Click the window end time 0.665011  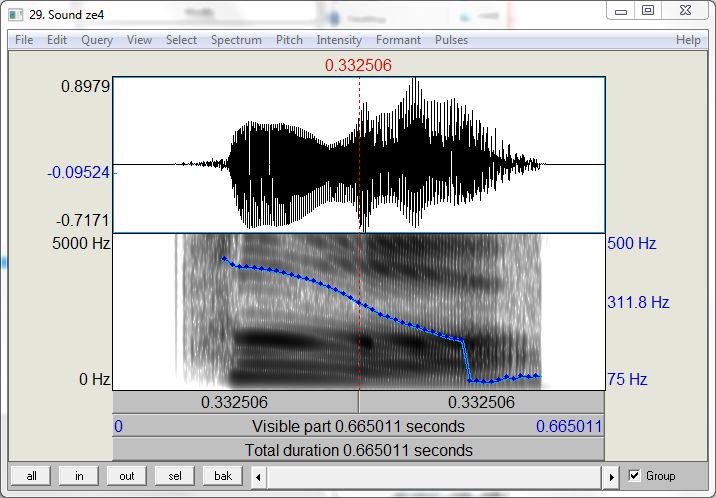pos(569,426)
